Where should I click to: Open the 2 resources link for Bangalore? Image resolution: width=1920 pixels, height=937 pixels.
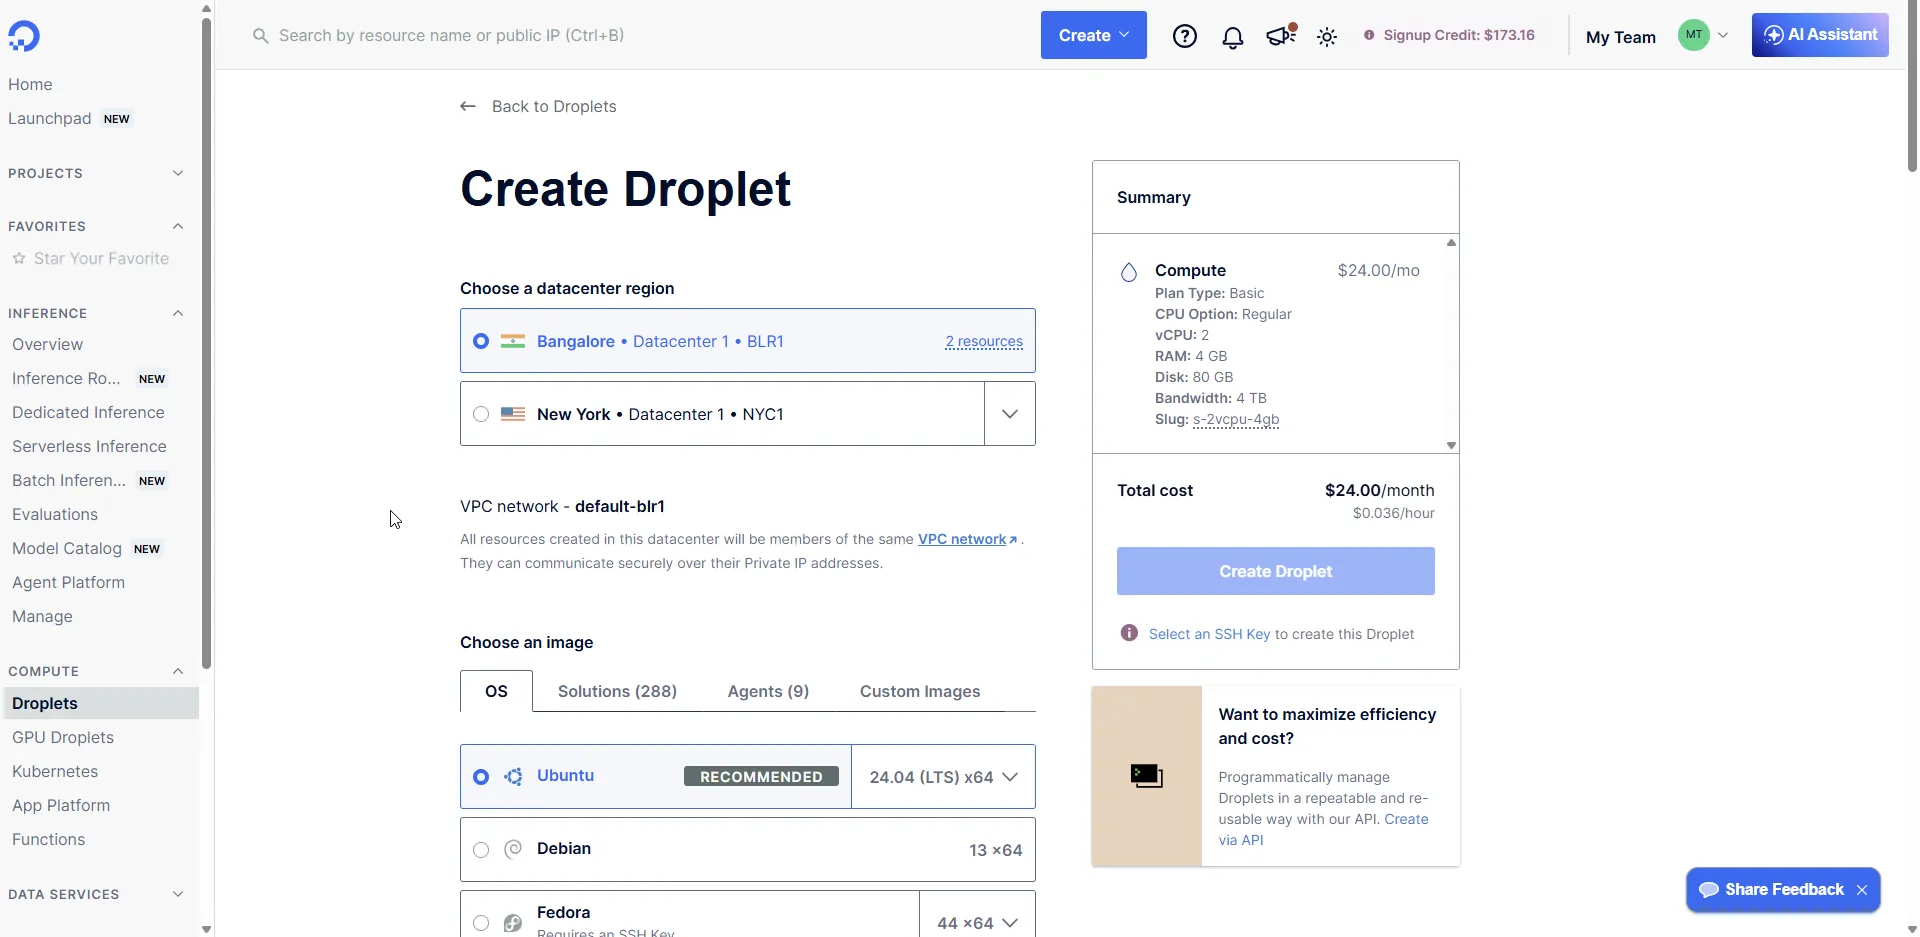[984, 341]
